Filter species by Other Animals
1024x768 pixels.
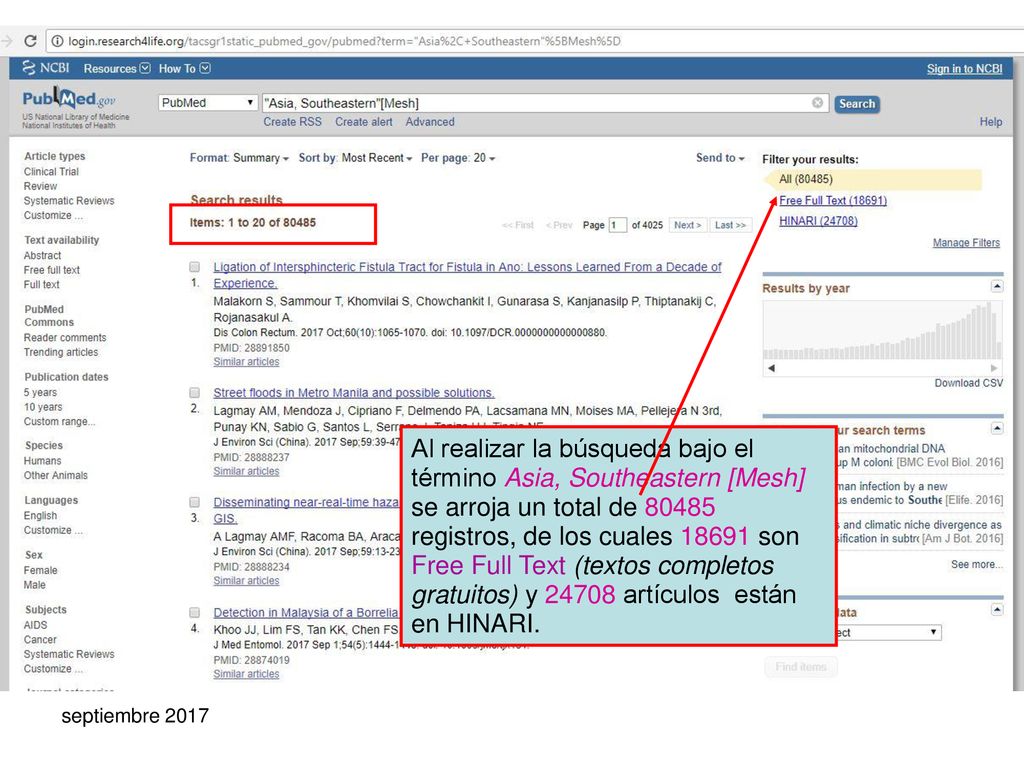point(56,475)
